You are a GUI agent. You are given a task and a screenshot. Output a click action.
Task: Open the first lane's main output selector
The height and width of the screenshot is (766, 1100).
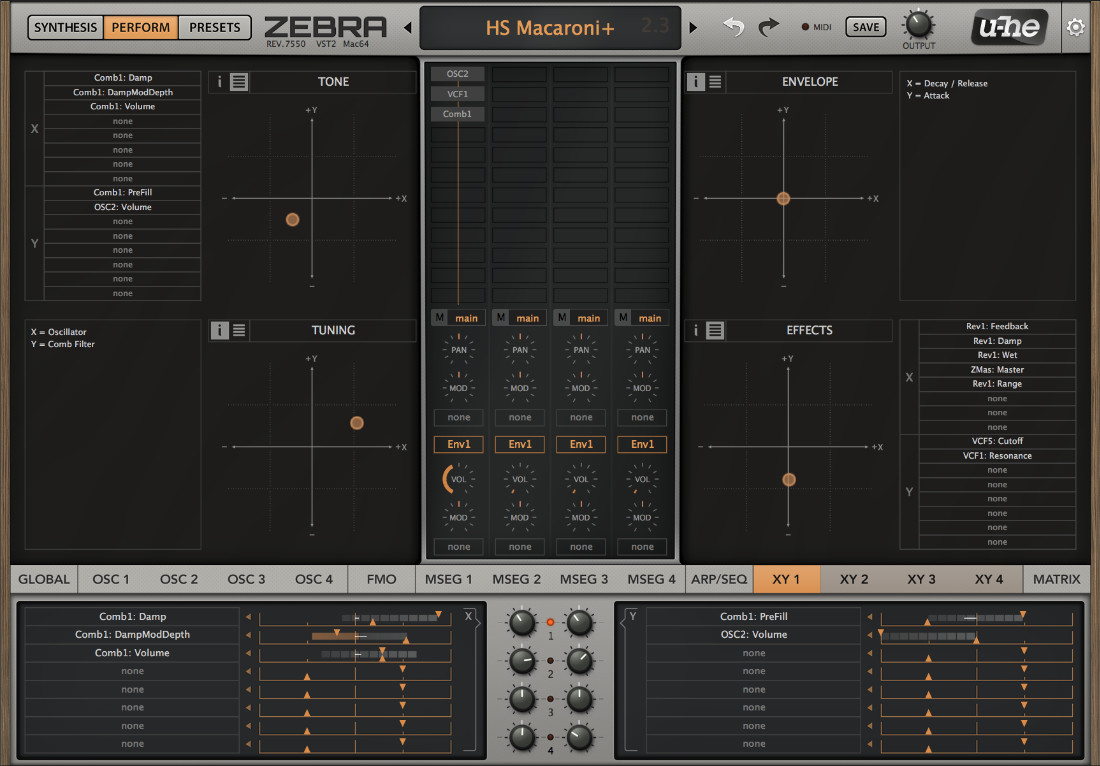[x=467, y=318]
